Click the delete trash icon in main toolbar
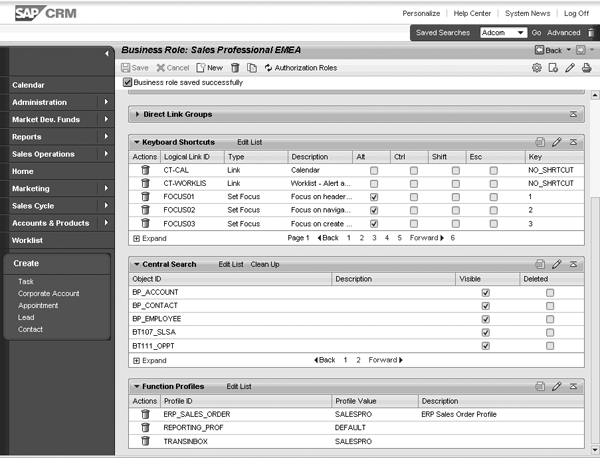 tap(234, 68)
